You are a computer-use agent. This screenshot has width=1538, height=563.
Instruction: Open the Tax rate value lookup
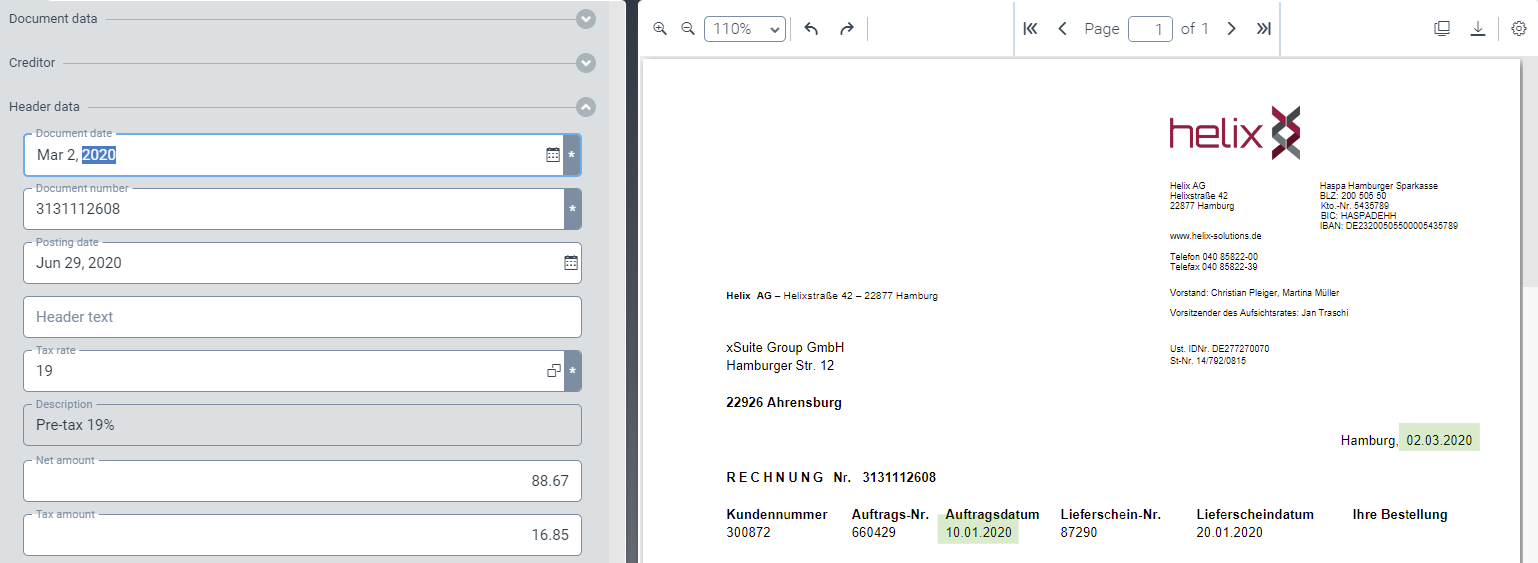[x=554, y=371]
